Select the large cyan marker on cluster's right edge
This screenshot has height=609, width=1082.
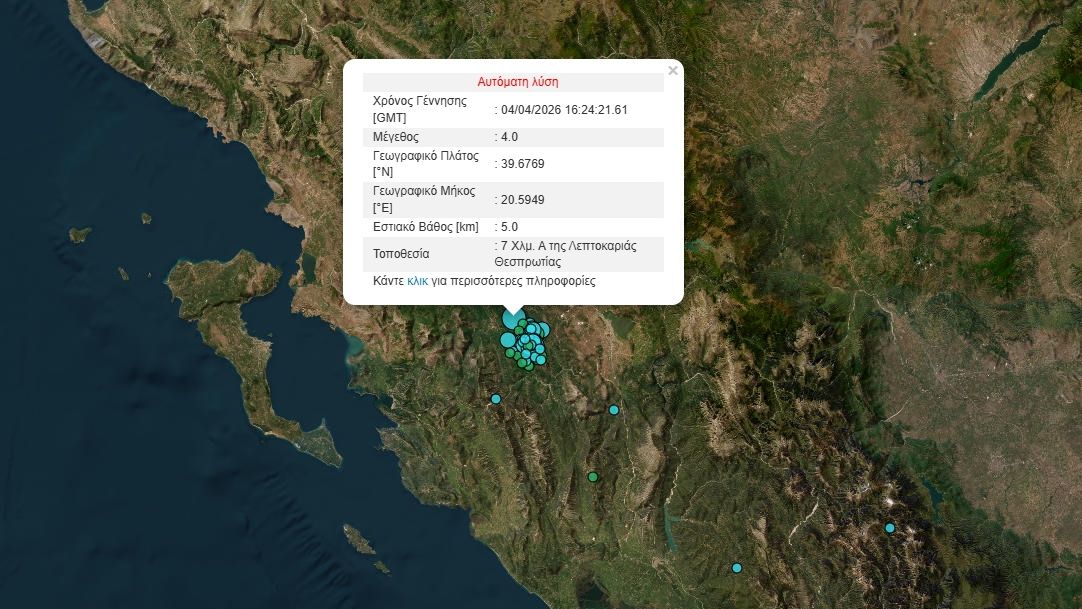[543, 330]
